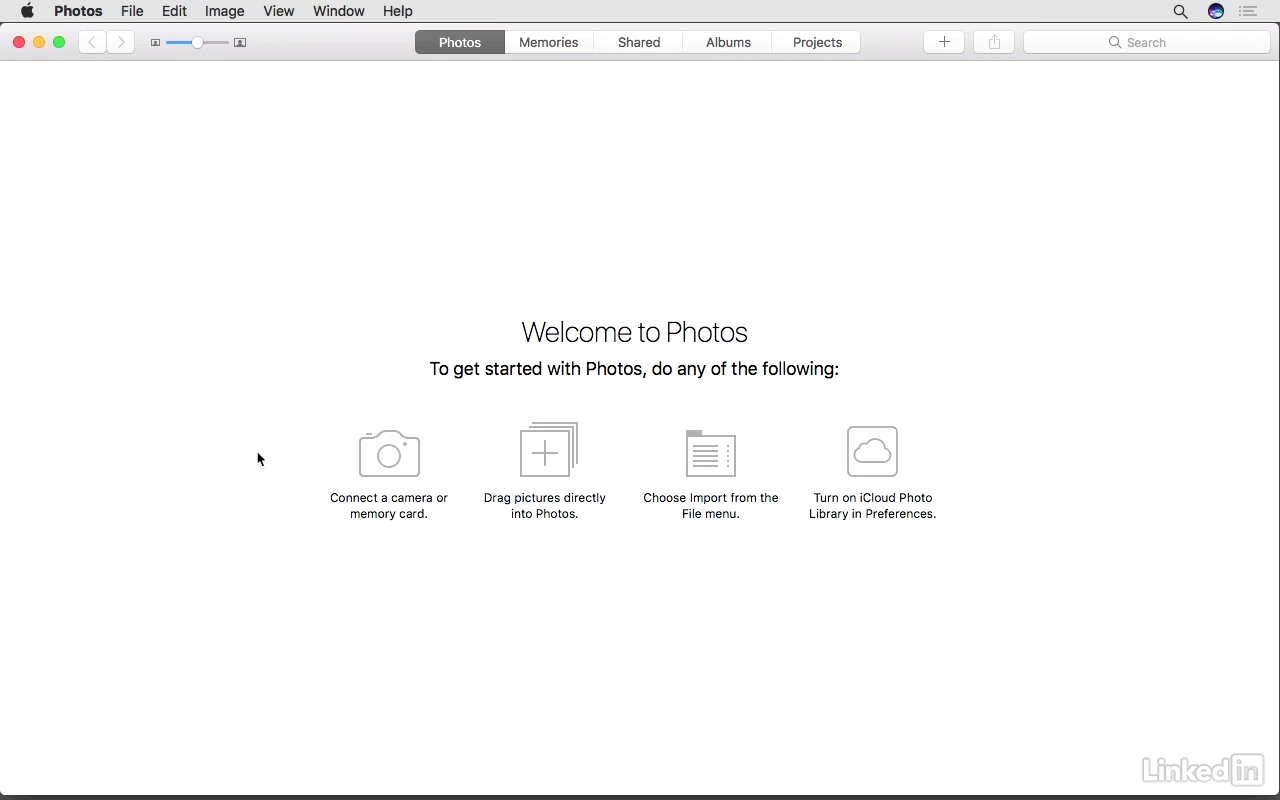The image size is (1280, 800).
Task: Open the Apple menu
Action: click(x=27, y=11)
